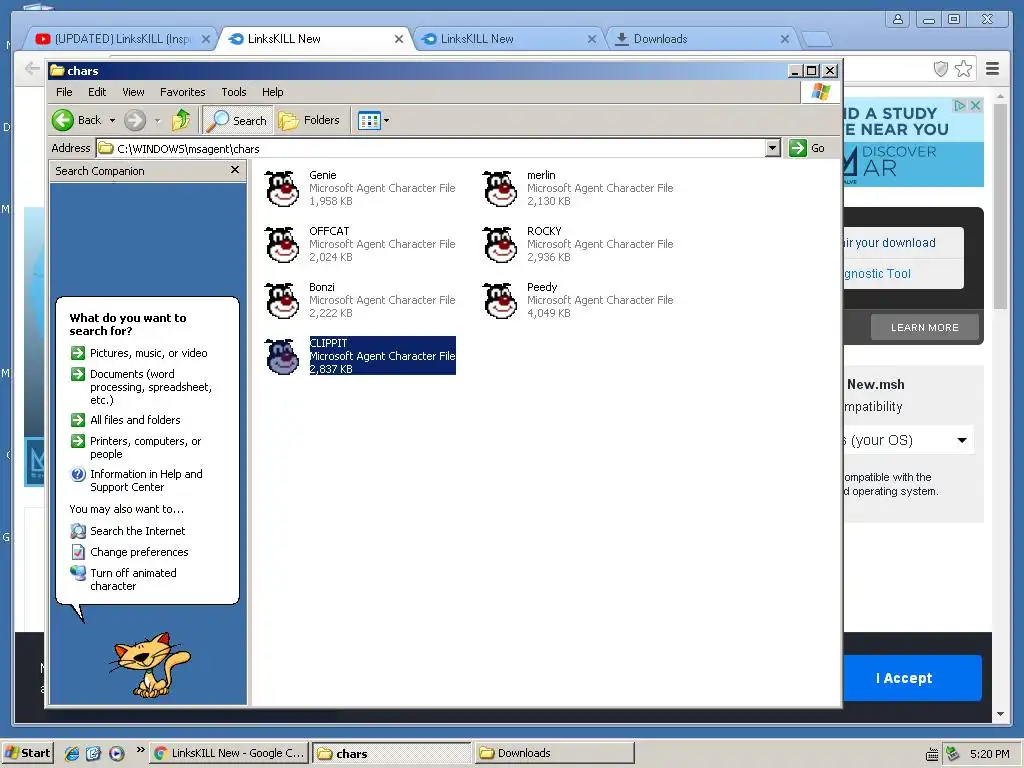This screenshot has height=768, width=1024.
Task: Open the browser hamburger menu
Action: coord(993,69)
